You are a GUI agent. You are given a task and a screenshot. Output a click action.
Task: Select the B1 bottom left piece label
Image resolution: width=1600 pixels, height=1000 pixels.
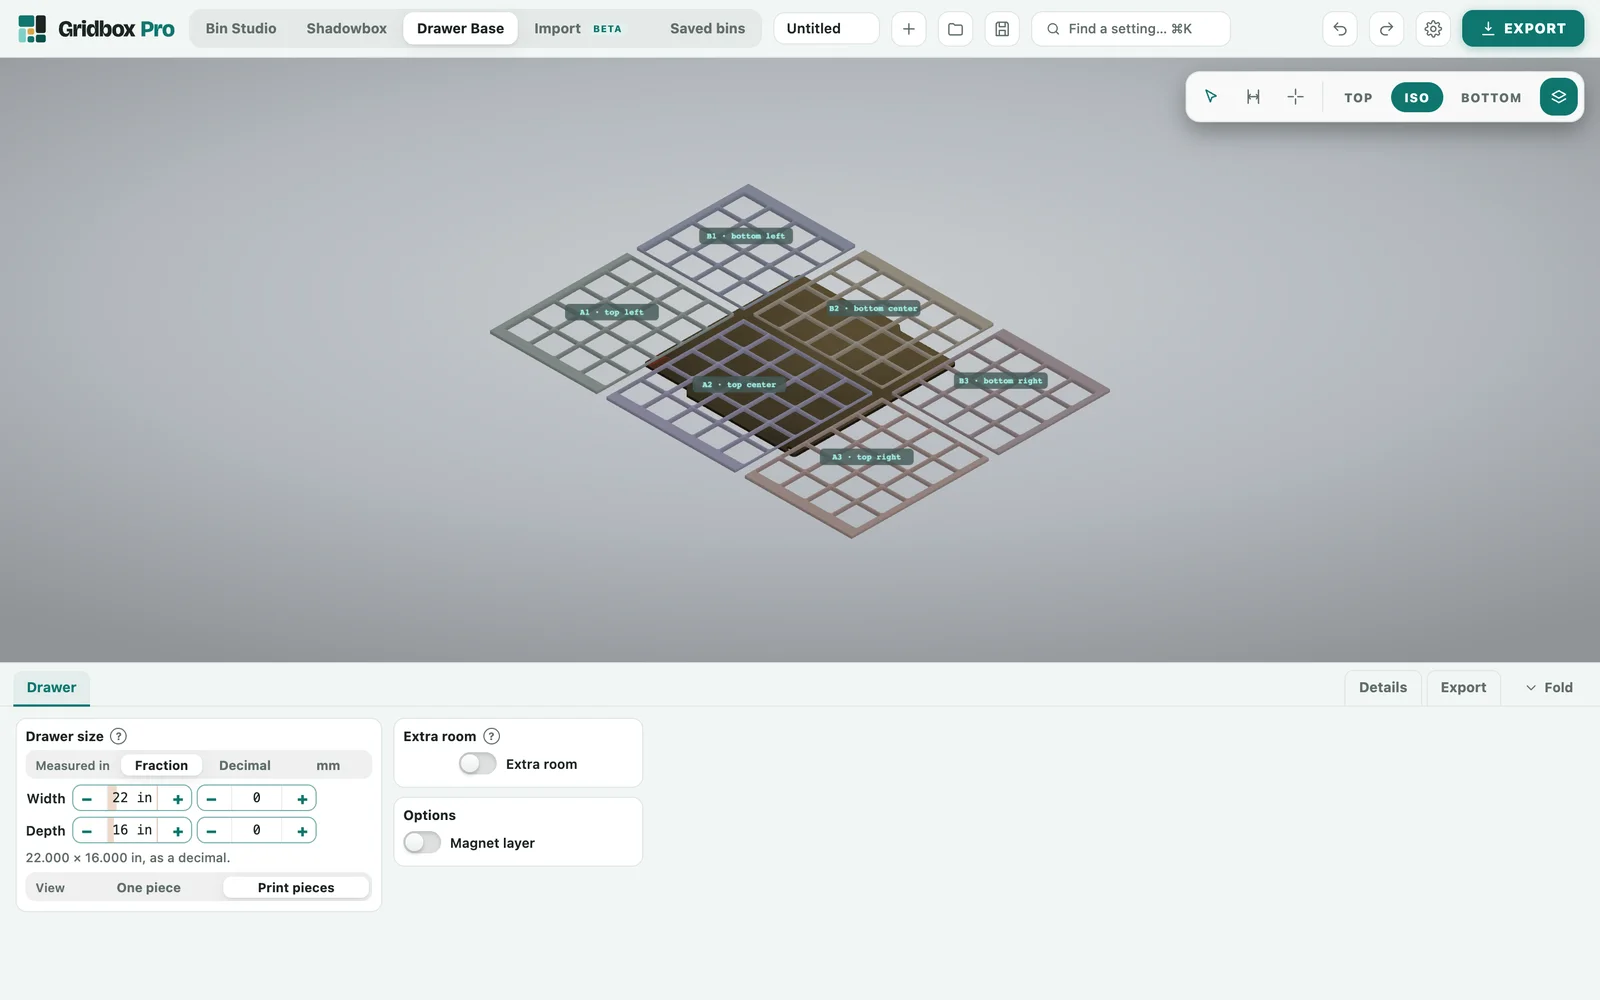[x=746, y=236]
